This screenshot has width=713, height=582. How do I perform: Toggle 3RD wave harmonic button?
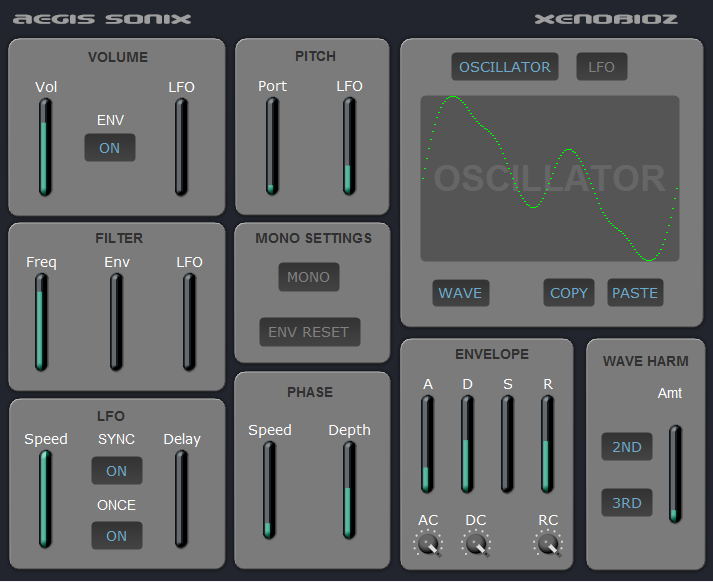tap(627, 503)
